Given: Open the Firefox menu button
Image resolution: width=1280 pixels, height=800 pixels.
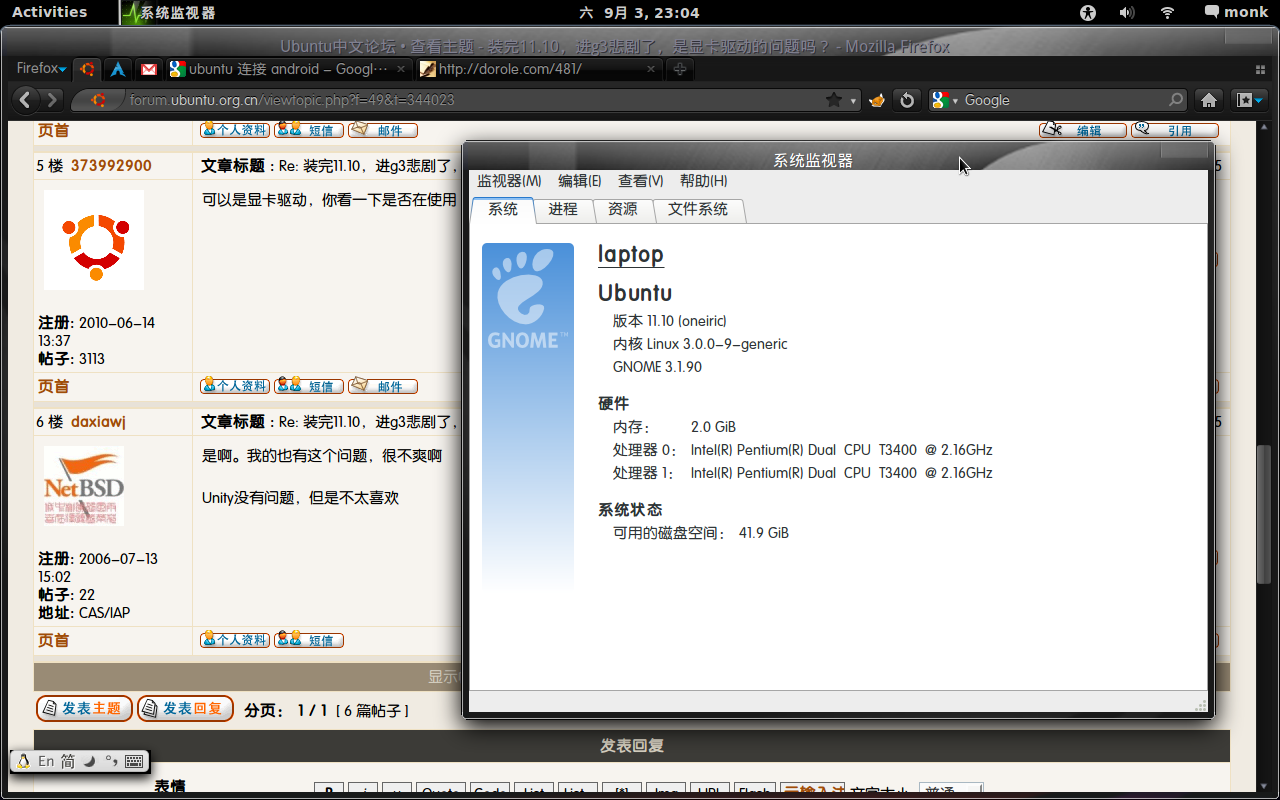Looking at the screenshot, I should click(41, 69).
